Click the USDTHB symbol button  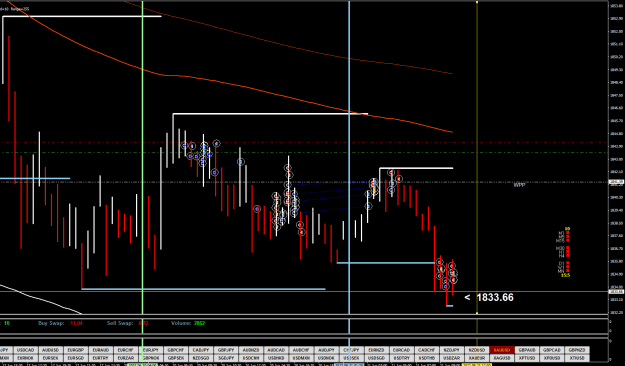(426, 358)
